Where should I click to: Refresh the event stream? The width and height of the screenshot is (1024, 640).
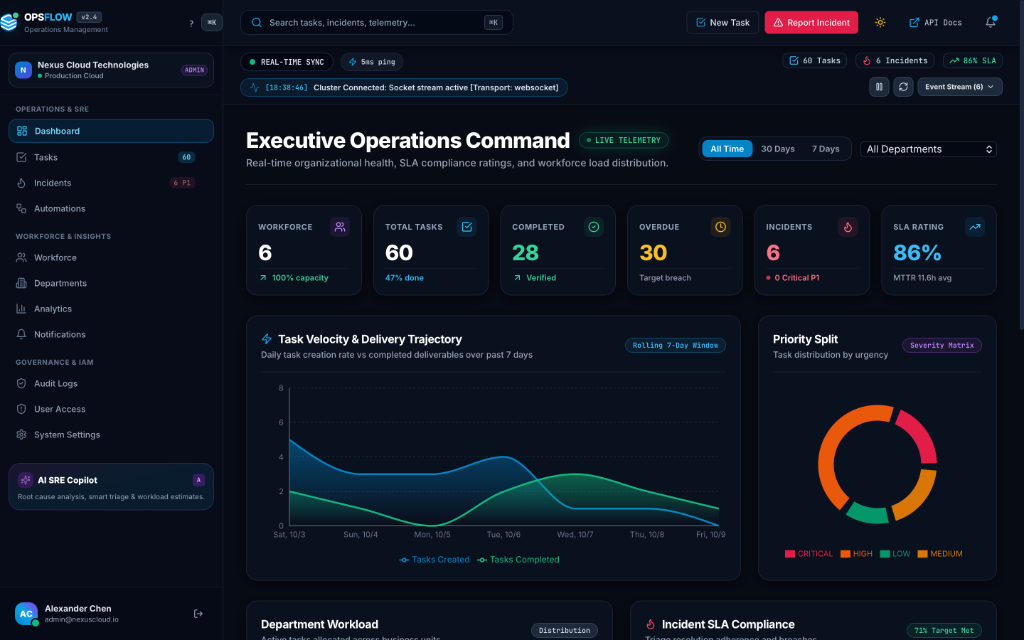click(x=903, y=87)
